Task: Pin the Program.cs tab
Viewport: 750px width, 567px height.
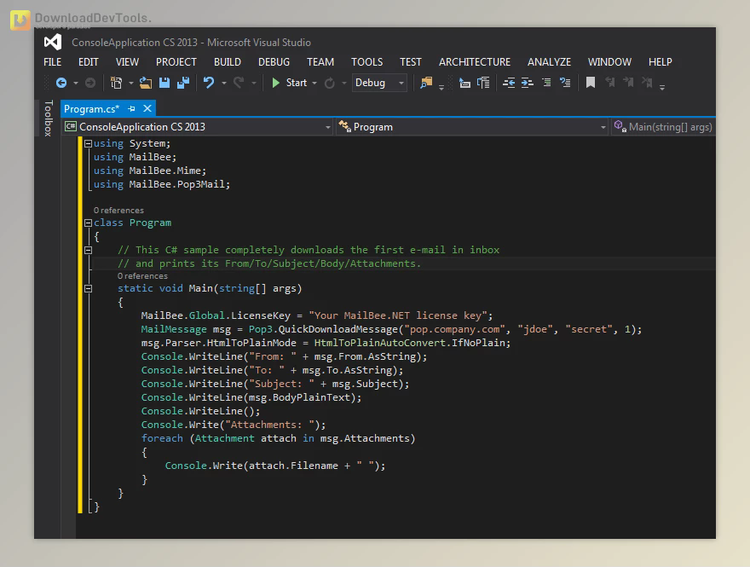Action: coord(132,109)
